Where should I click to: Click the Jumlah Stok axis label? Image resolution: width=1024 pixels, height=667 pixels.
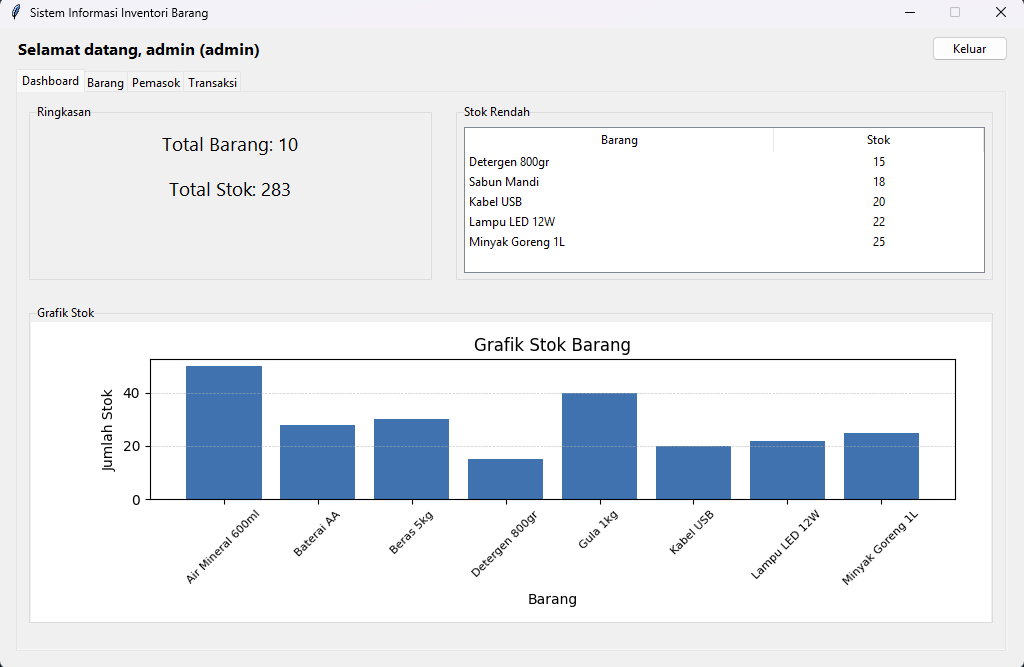(107, 430)
